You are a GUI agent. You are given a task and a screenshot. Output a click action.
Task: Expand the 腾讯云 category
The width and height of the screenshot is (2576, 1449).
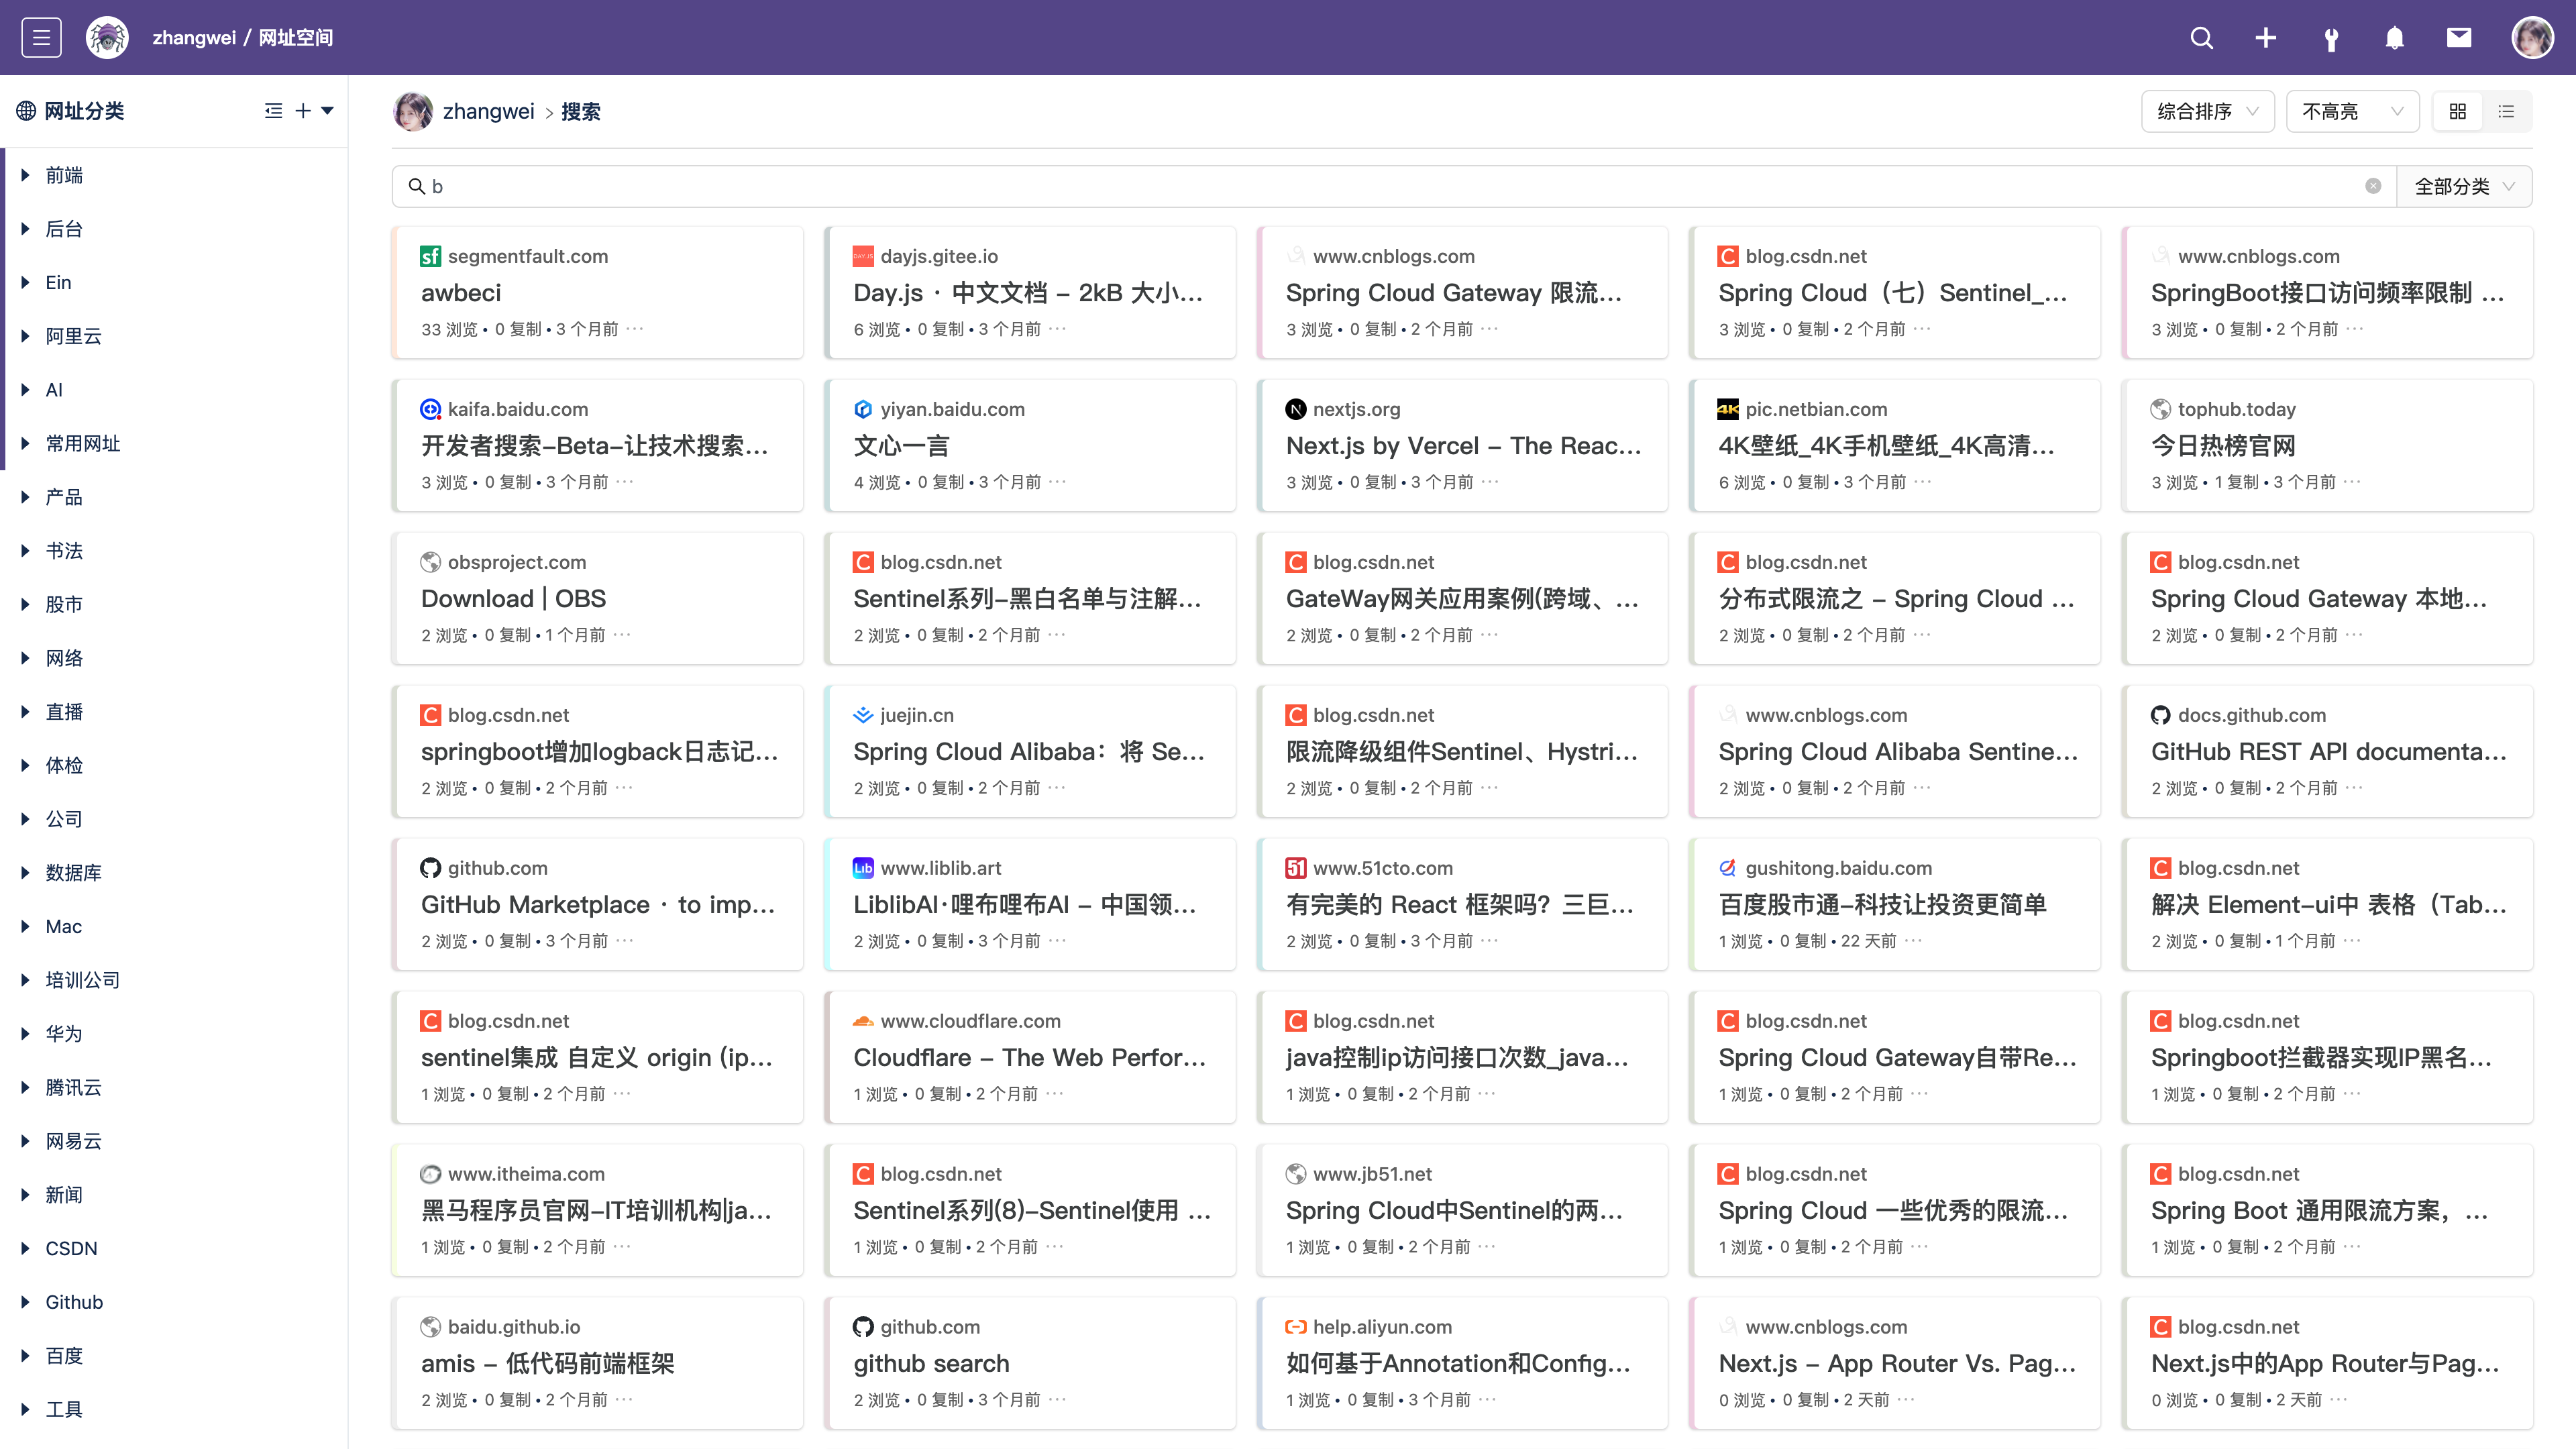click(x=25, y=1088)
